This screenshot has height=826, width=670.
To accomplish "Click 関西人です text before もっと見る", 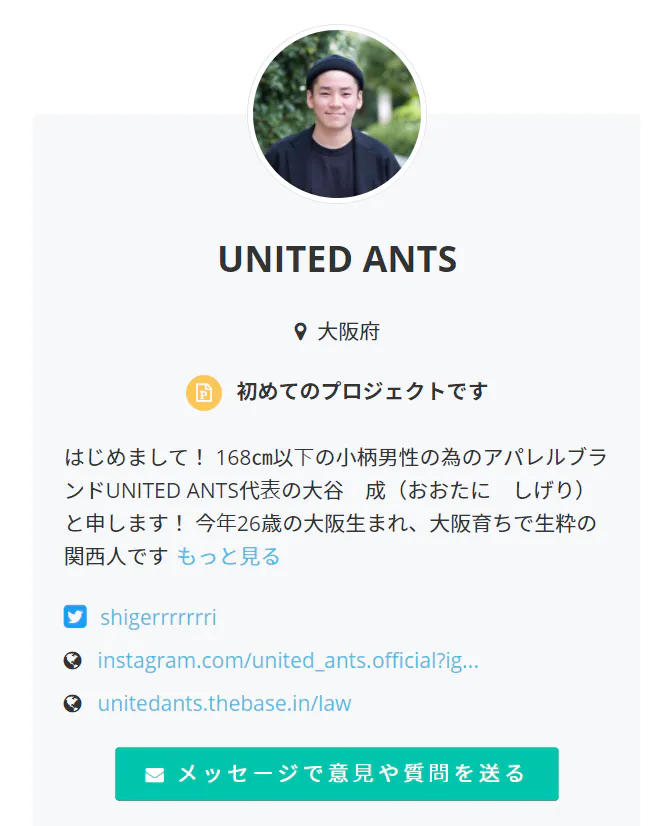I will [116, 556].
